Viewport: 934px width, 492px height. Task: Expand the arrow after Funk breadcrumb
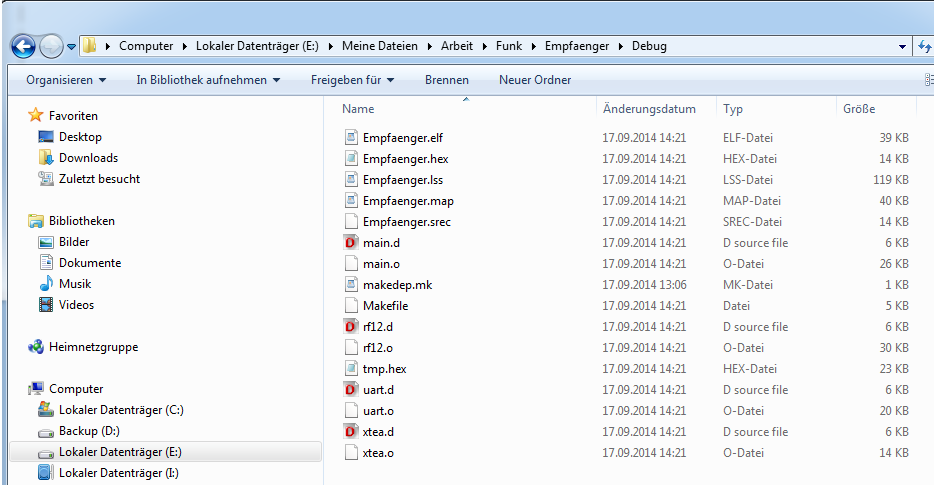pyautogui.click(x=533, y=46)
